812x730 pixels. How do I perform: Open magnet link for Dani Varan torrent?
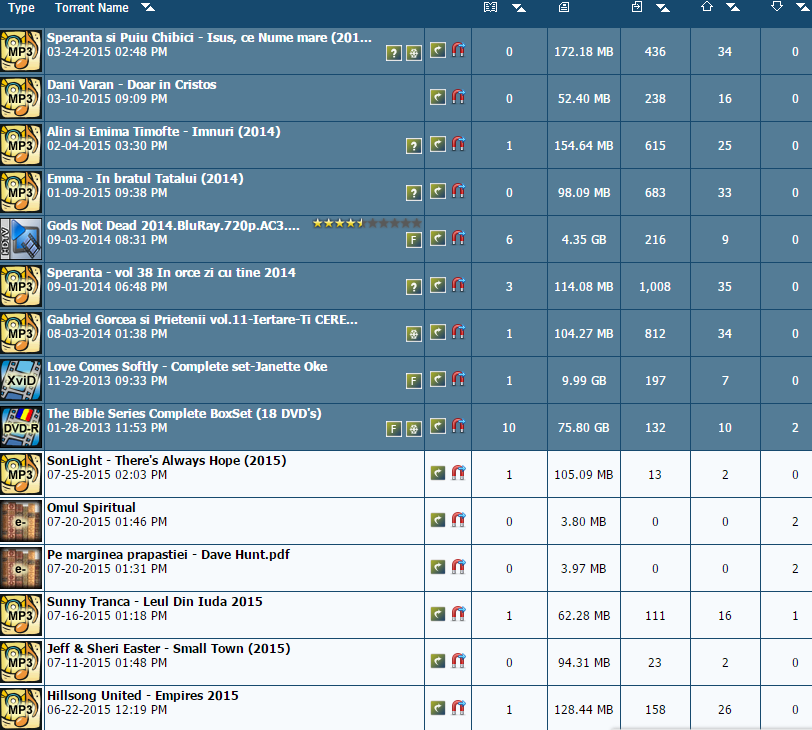pos(458,97)
